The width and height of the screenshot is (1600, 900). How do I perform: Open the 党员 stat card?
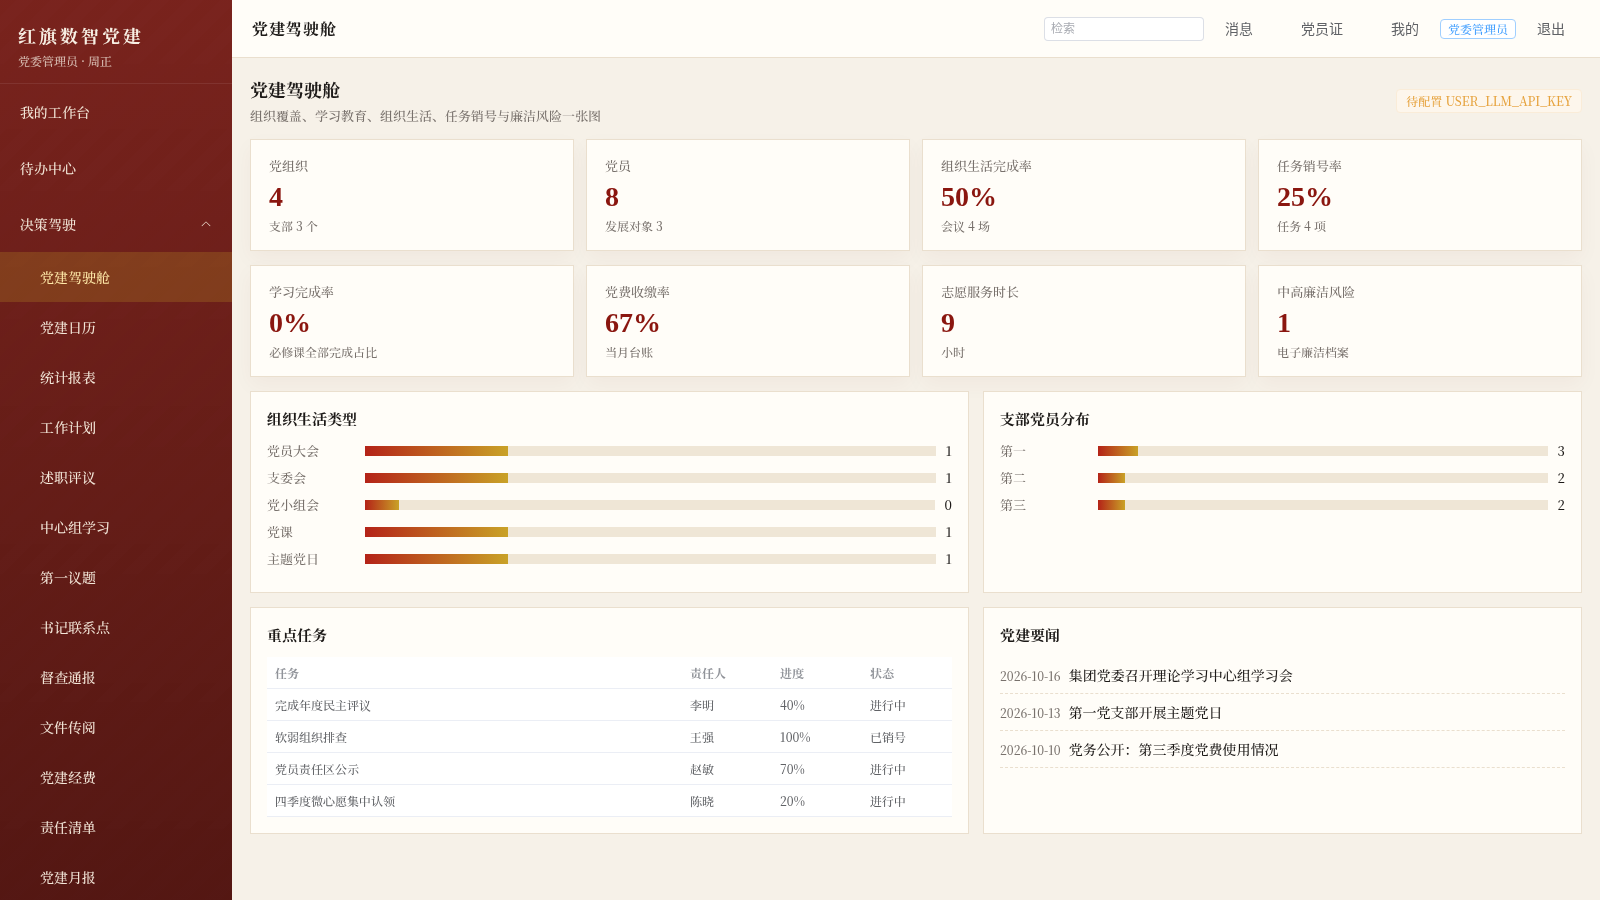click(747, 195)
